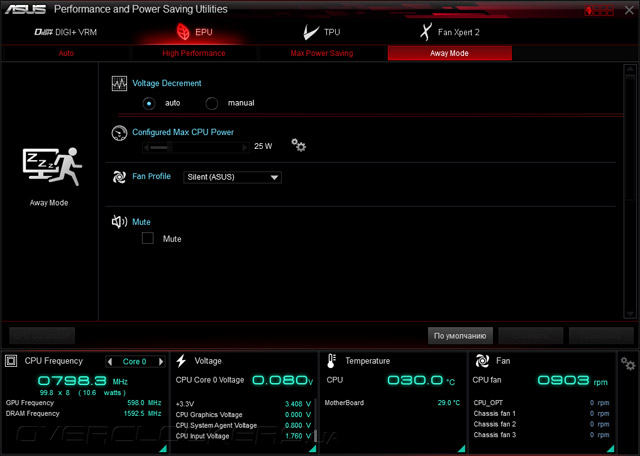This screenshot has width=640, height=456.
Task: Click the MotherBoard 29.0 °C row
Action: tap(392, 403)
